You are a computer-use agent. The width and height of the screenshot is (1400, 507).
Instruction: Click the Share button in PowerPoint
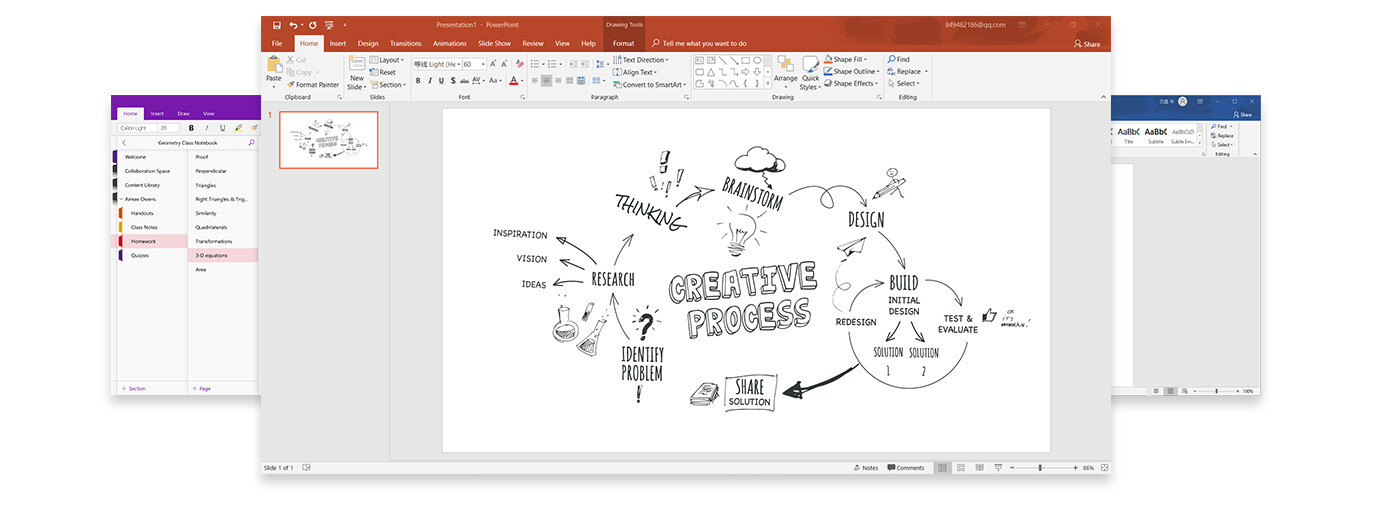tap(1086, 44)
